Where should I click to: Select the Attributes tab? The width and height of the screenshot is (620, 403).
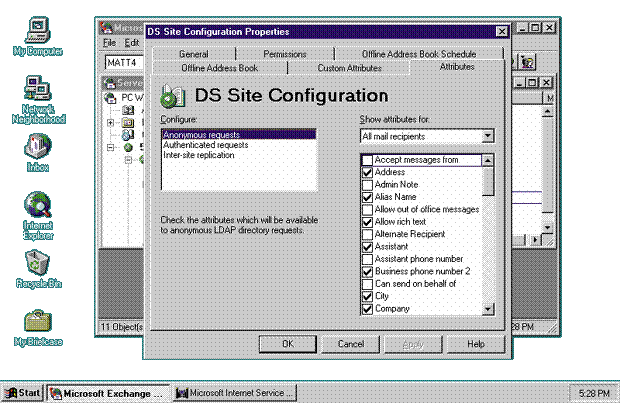pyautogui.click(x=457, y=67)
